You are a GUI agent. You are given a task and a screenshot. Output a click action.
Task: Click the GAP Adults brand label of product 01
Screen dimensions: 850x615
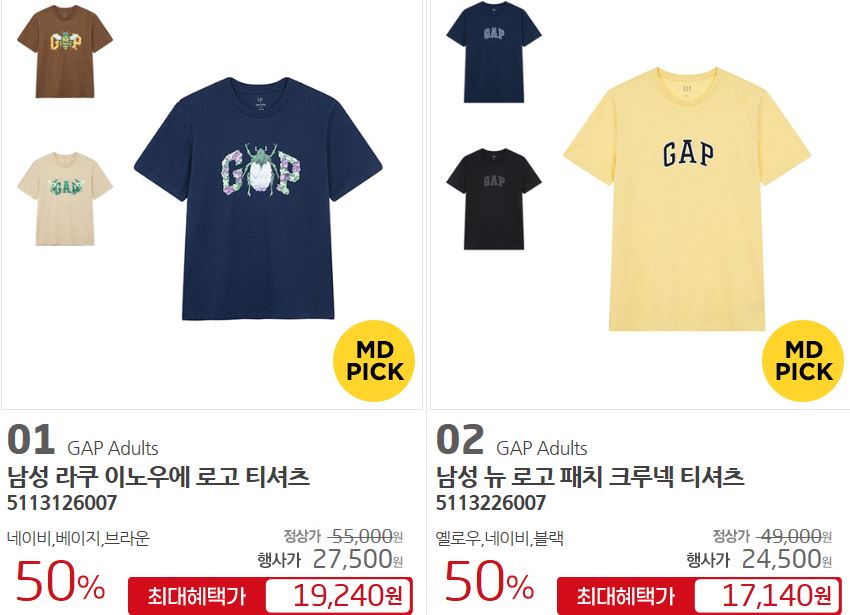point(113,449)
